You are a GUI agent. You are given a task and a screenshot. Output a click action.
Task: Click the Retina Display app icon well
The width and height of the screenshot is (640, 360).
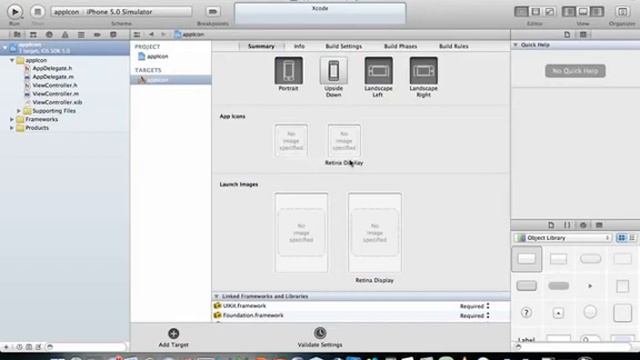point(344,141)
